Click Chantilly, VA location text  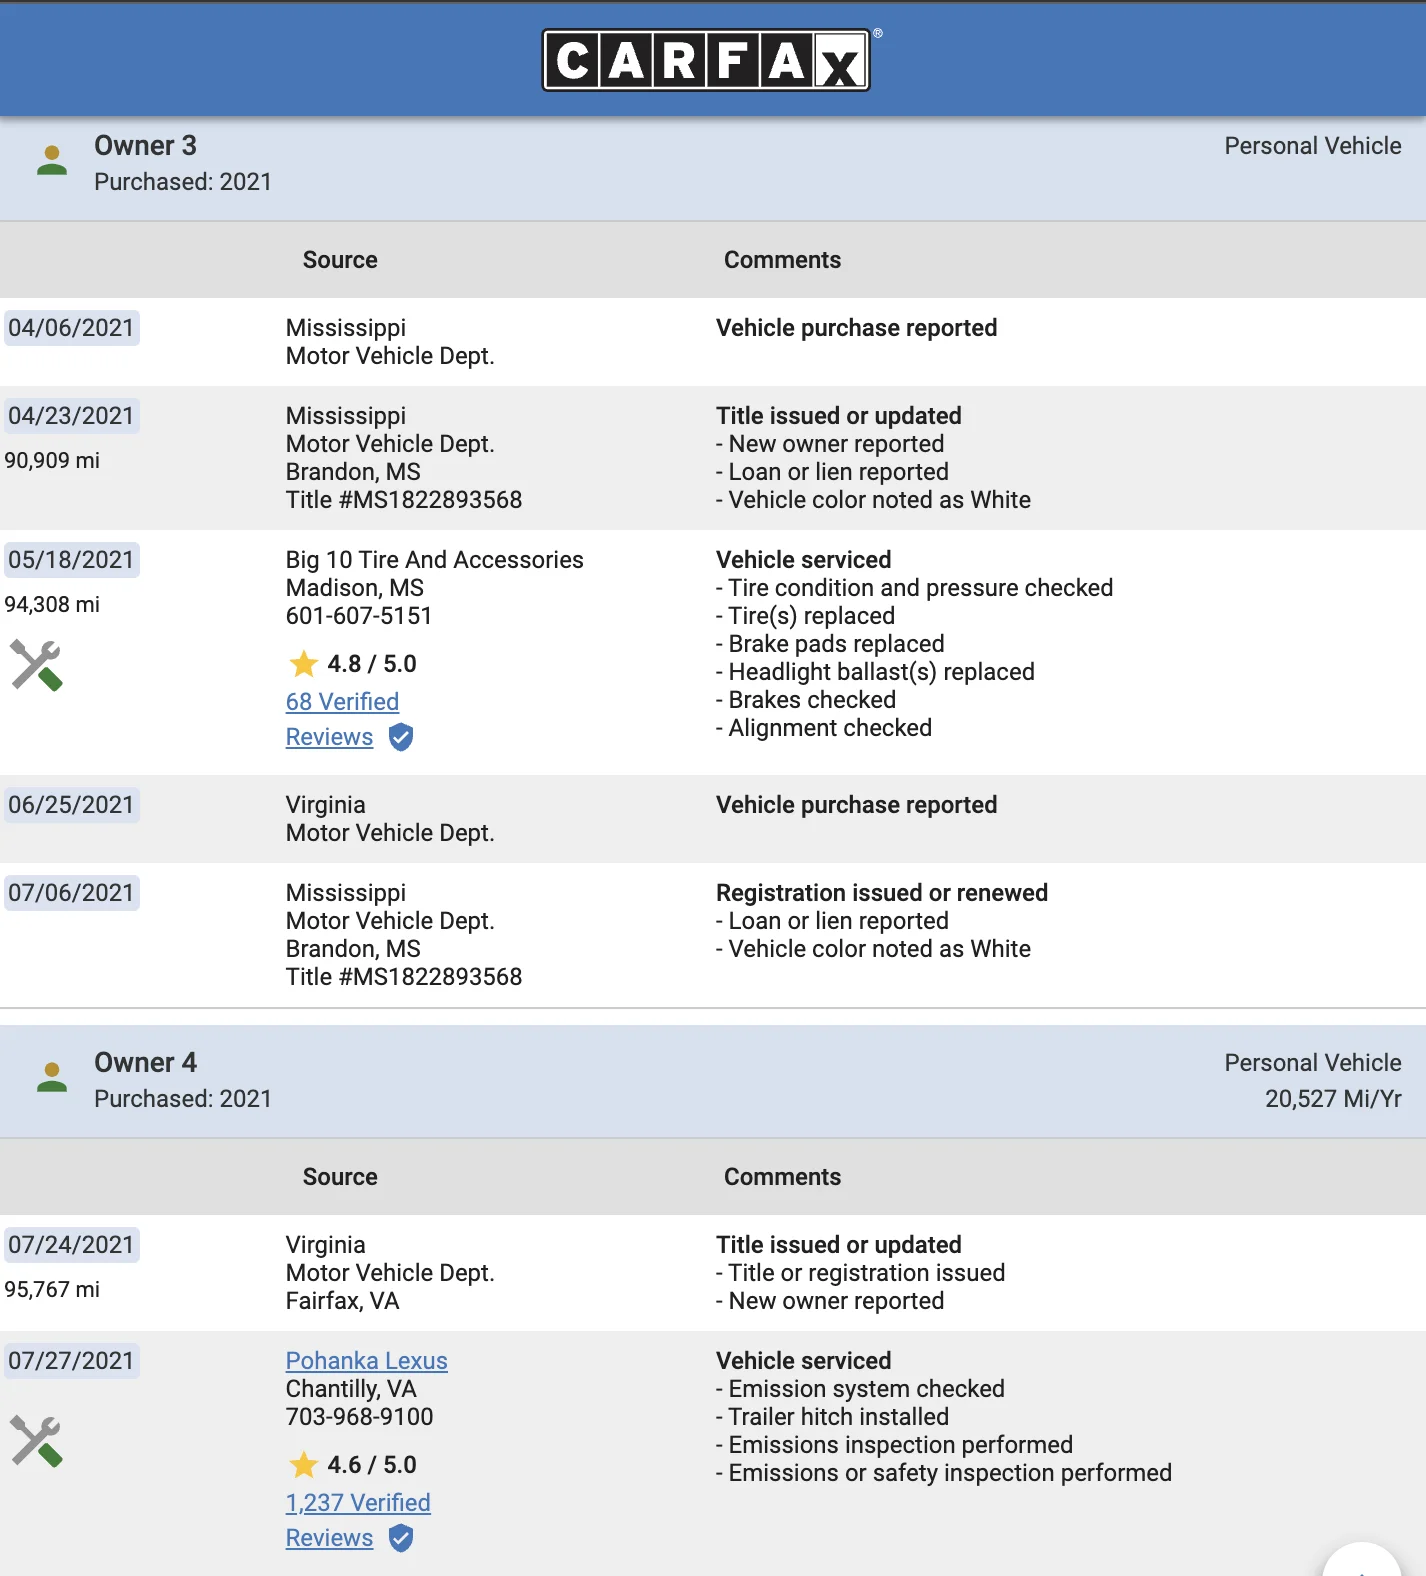tap(351, 1389)
